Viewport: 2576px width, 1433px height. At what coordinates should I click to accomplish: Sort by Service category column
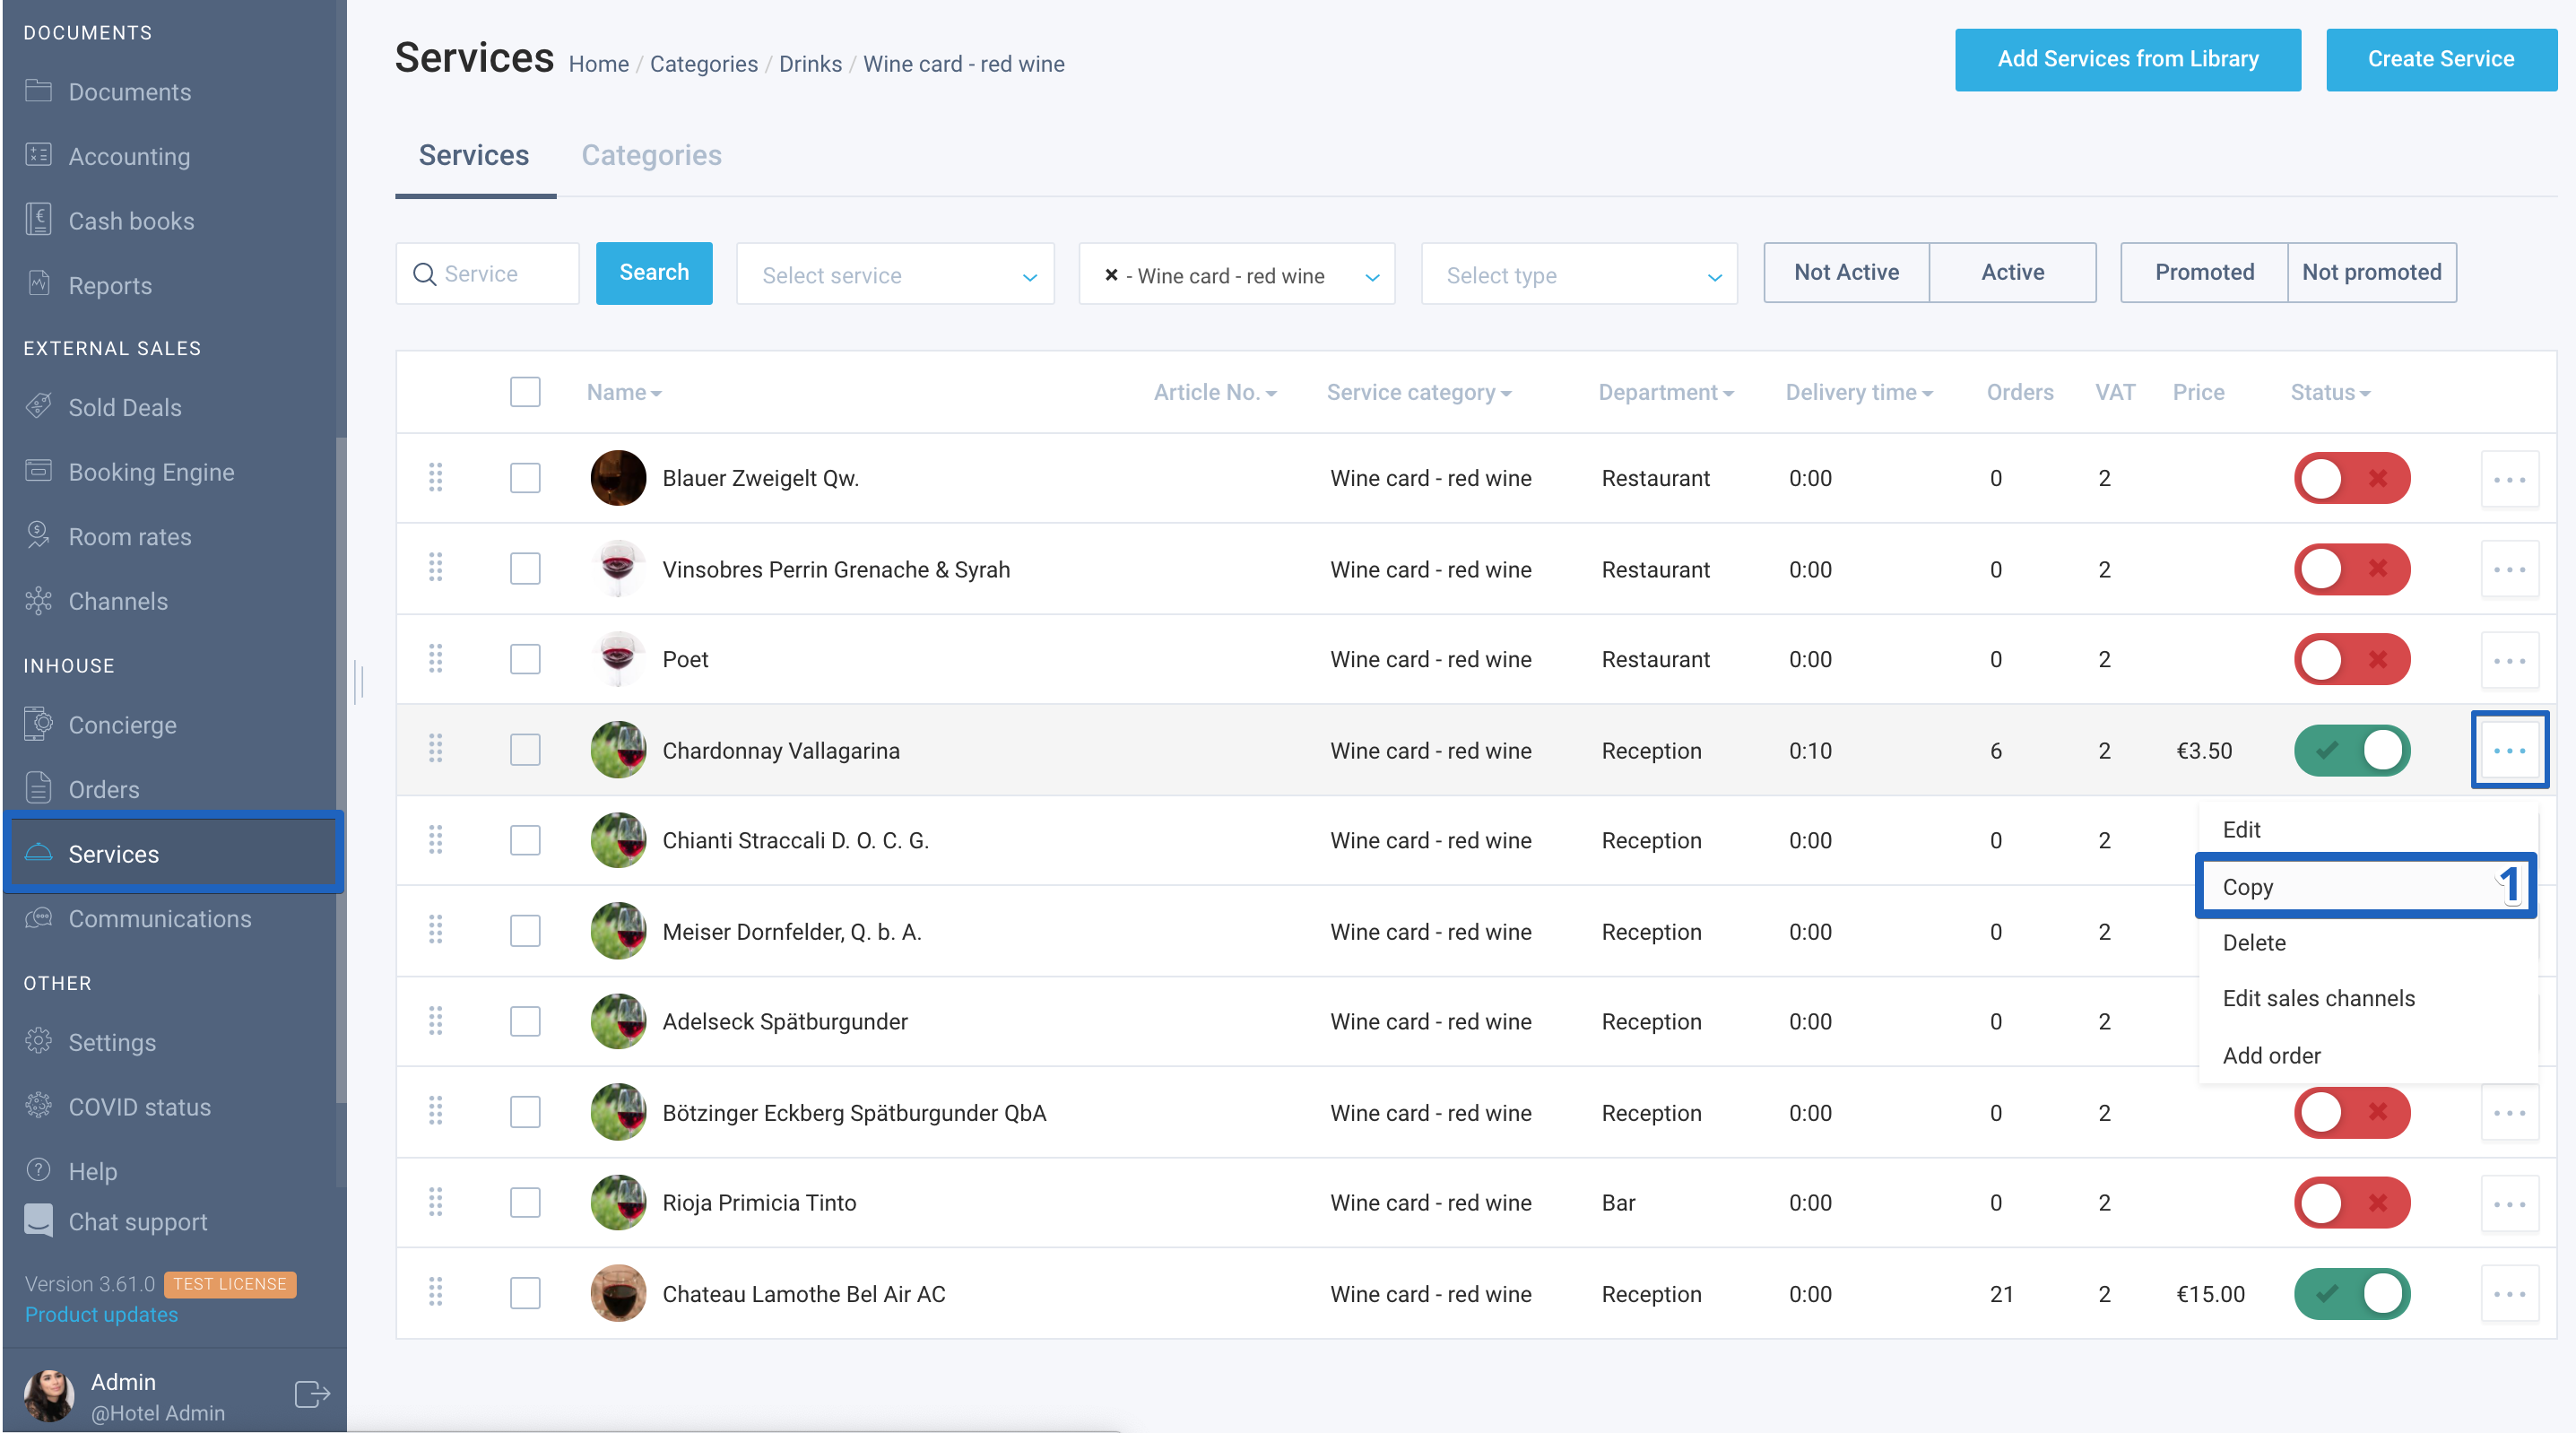[x=1418, y=392]
